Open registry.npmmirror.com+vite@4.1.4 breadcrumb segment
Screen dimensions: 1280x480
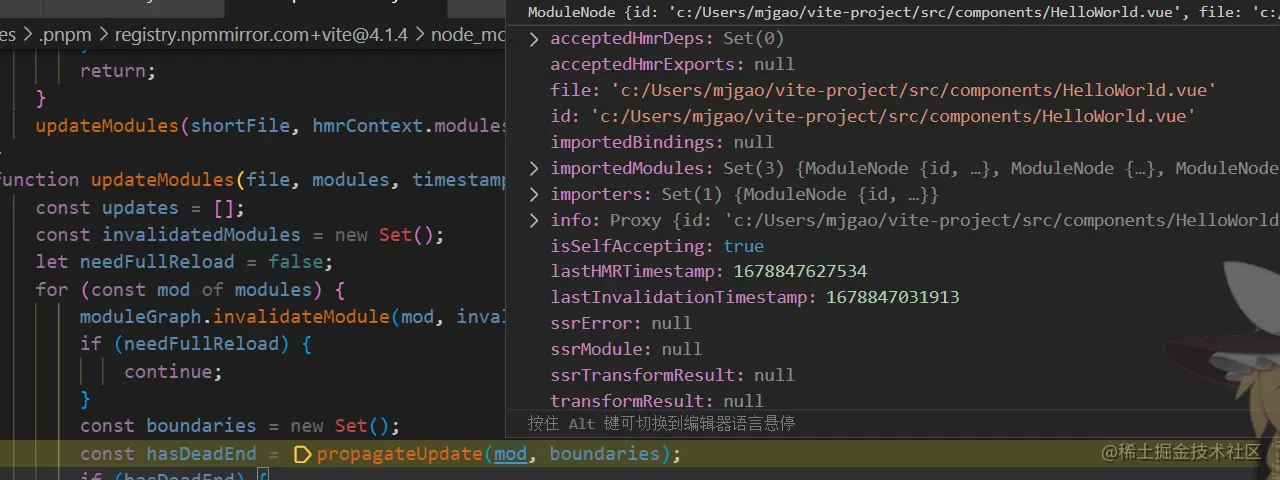261,34
